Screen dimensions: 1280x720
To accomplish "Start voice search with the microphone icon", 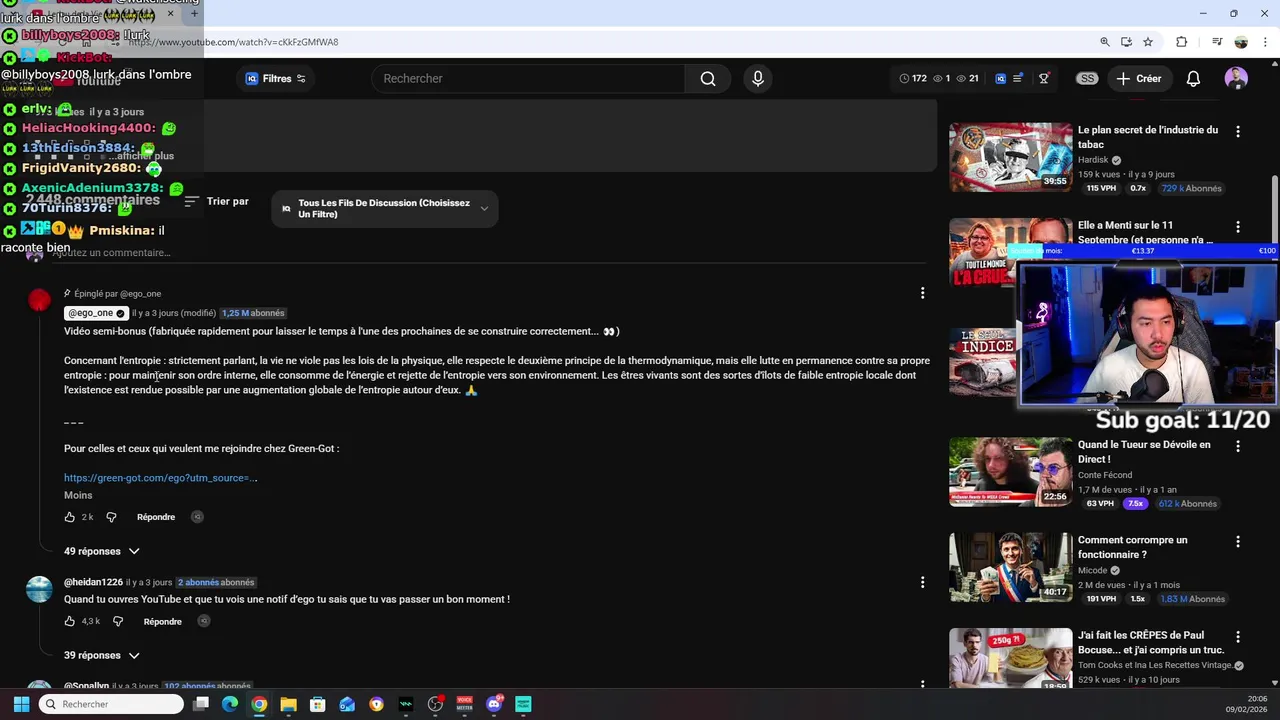I will [758, 79].
